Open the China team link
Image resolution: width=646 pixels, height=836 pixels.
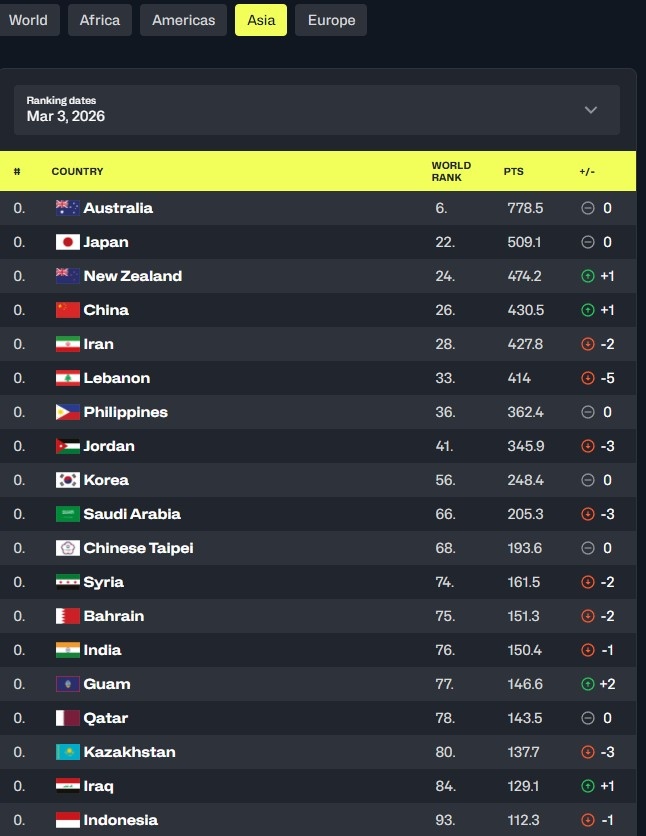106,310
